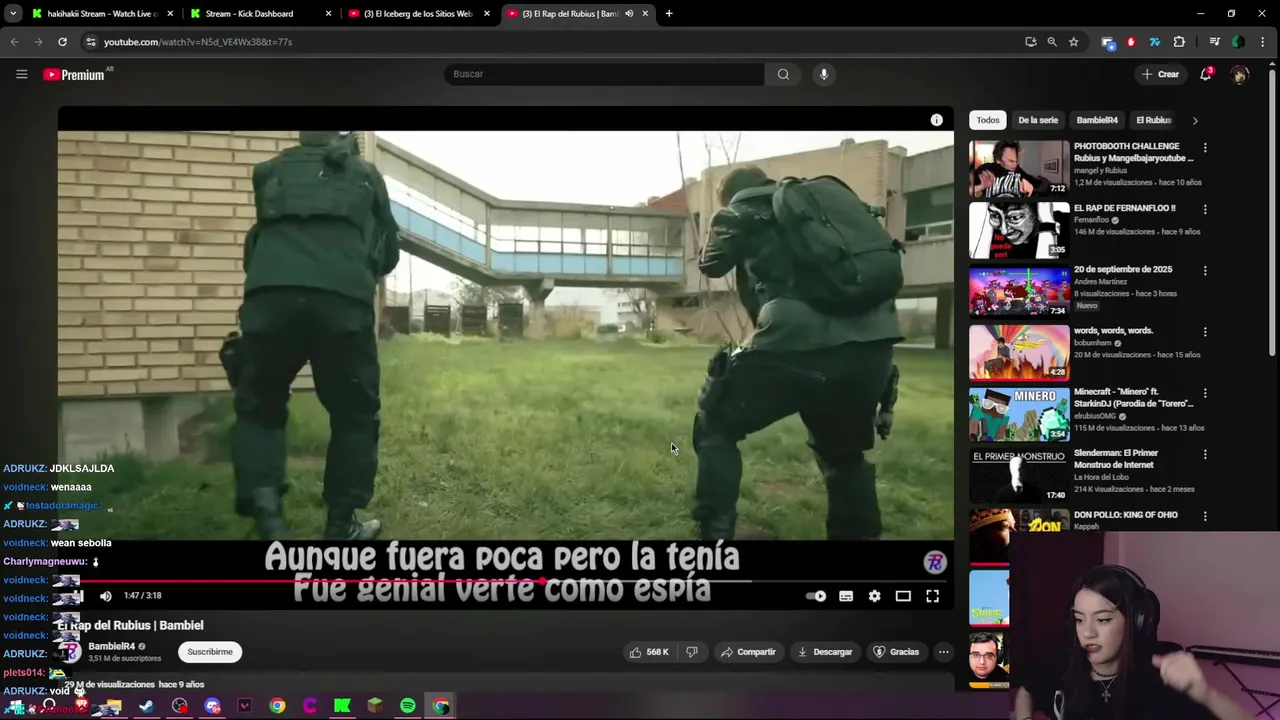
Task: Click the search magnifier button
Action: click(783, 74)
